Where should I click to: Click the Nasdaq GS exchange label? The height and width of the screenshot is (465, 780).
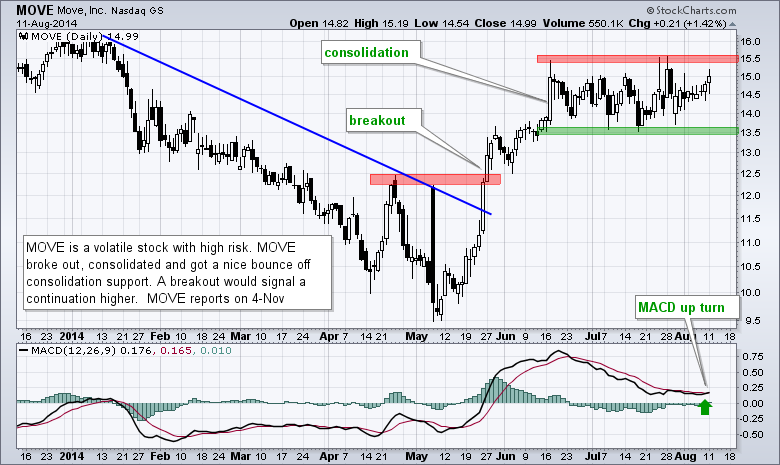point(137,10)
